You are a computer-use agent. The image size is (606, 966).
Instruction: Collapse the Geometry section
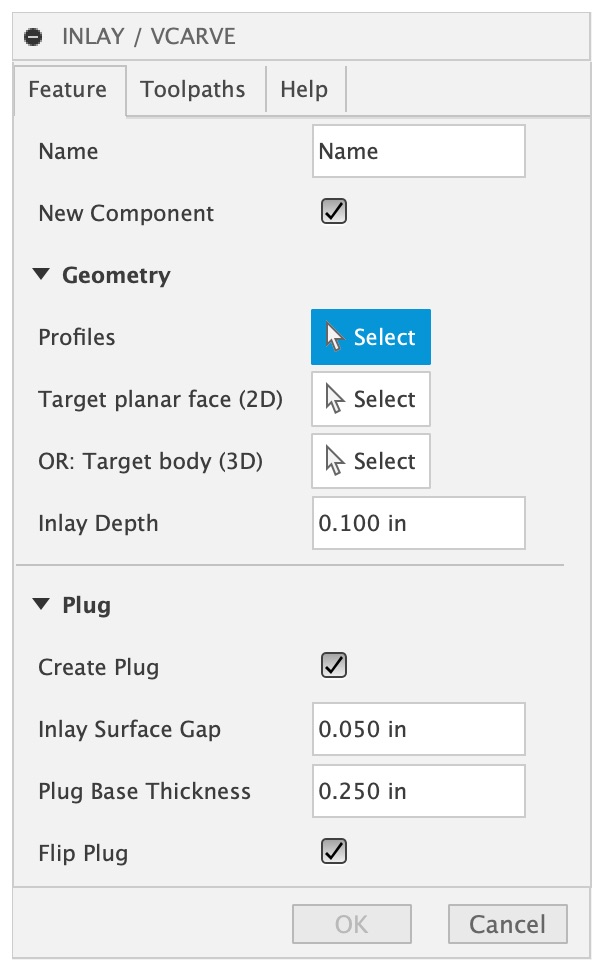click(41, 275)
